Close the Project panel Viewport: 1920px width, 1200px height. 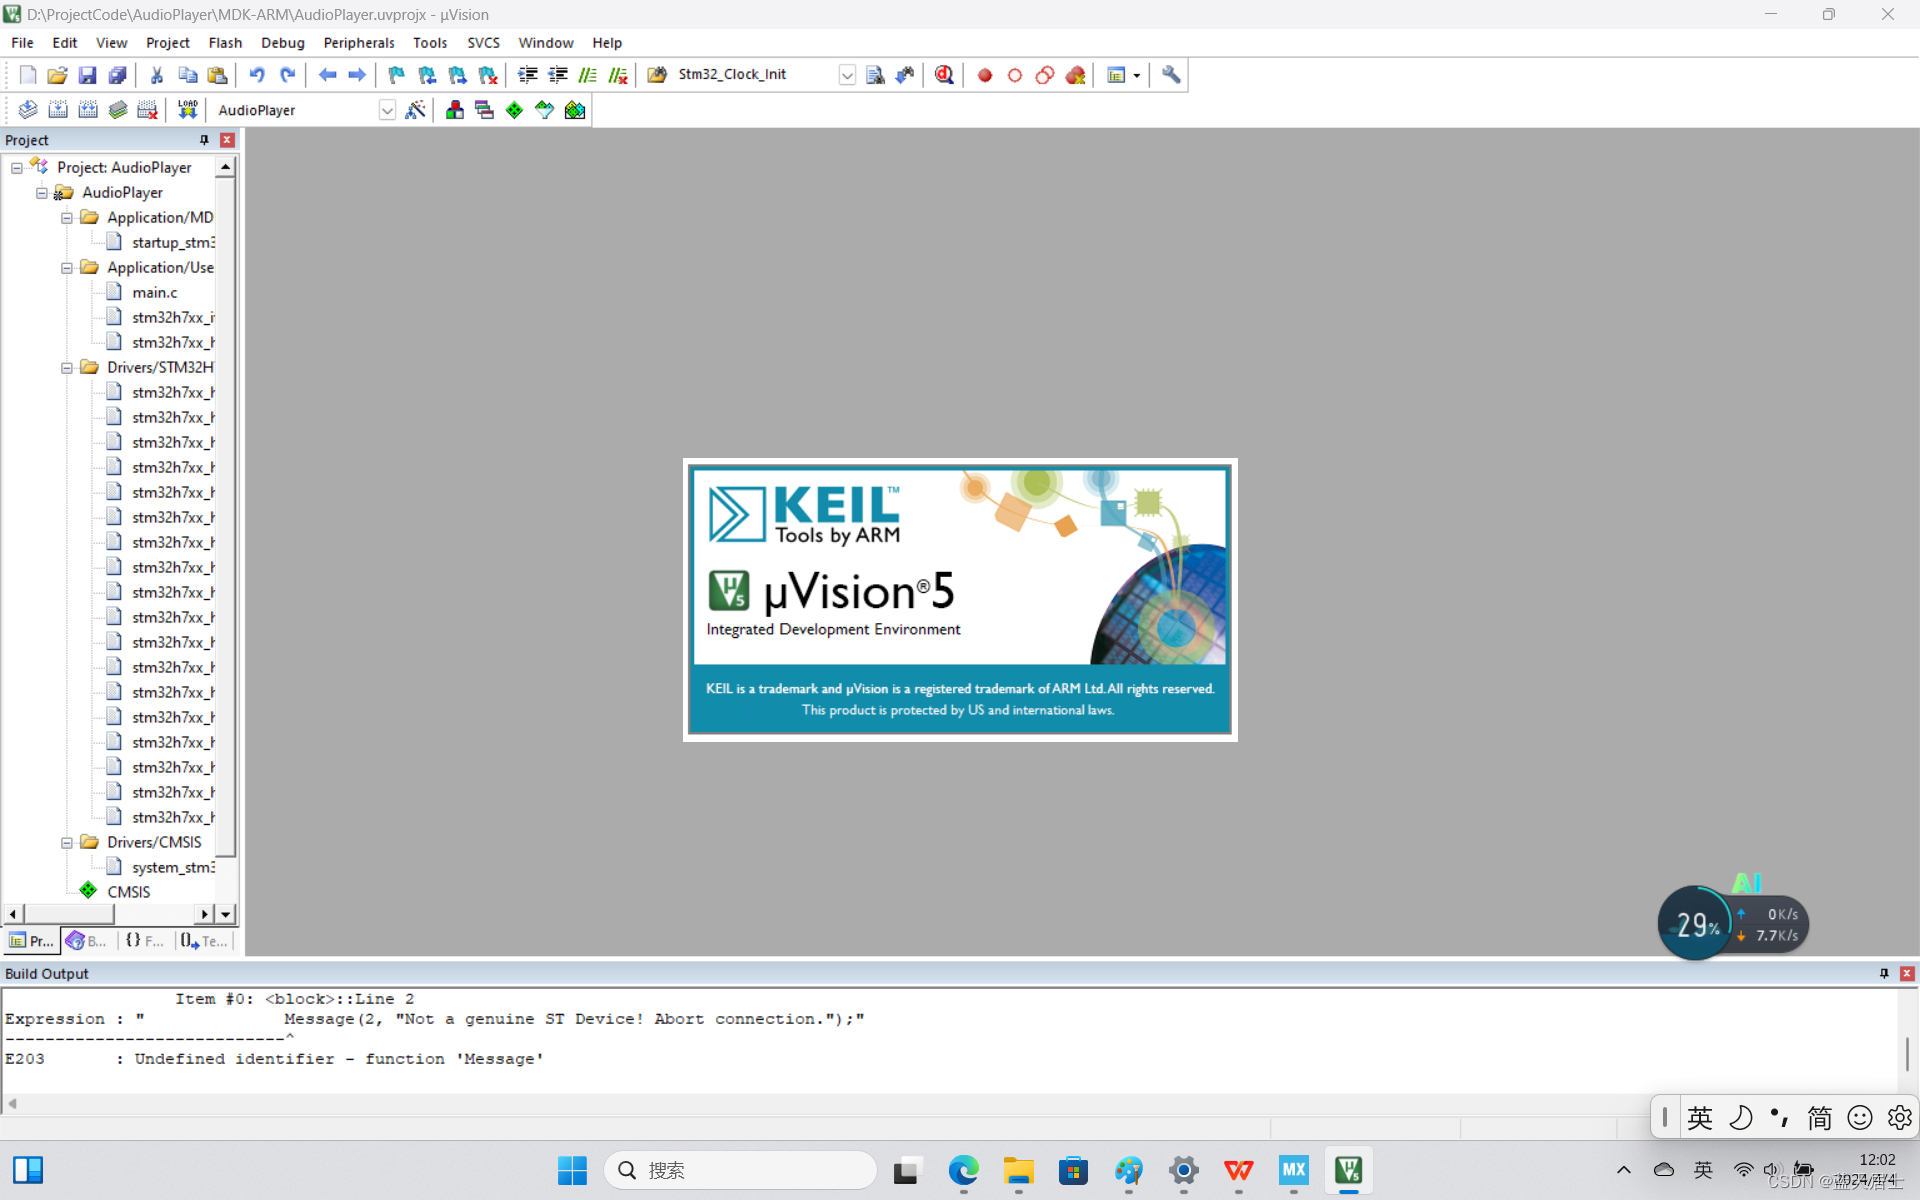227,140
